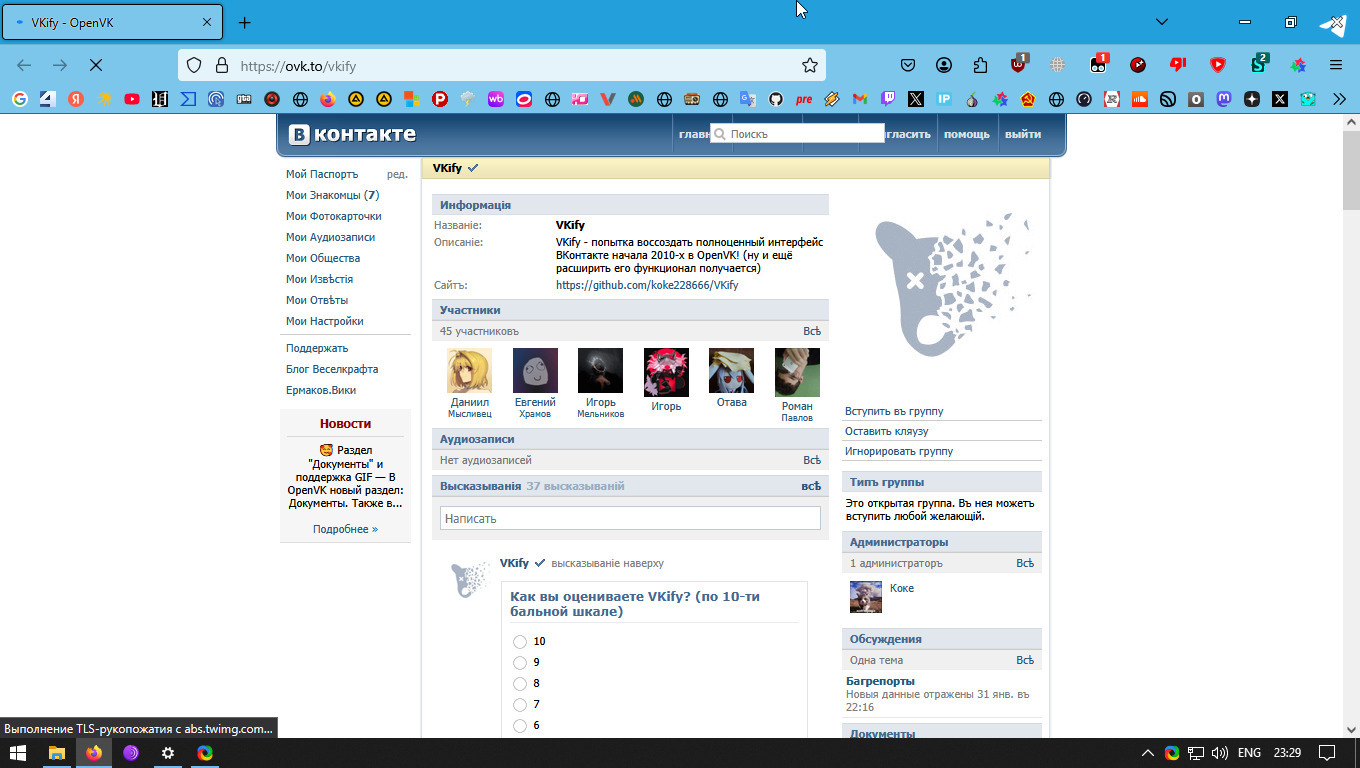
Task: Open the Mastodon bookmark icon
Action: tap(1223, 99)
